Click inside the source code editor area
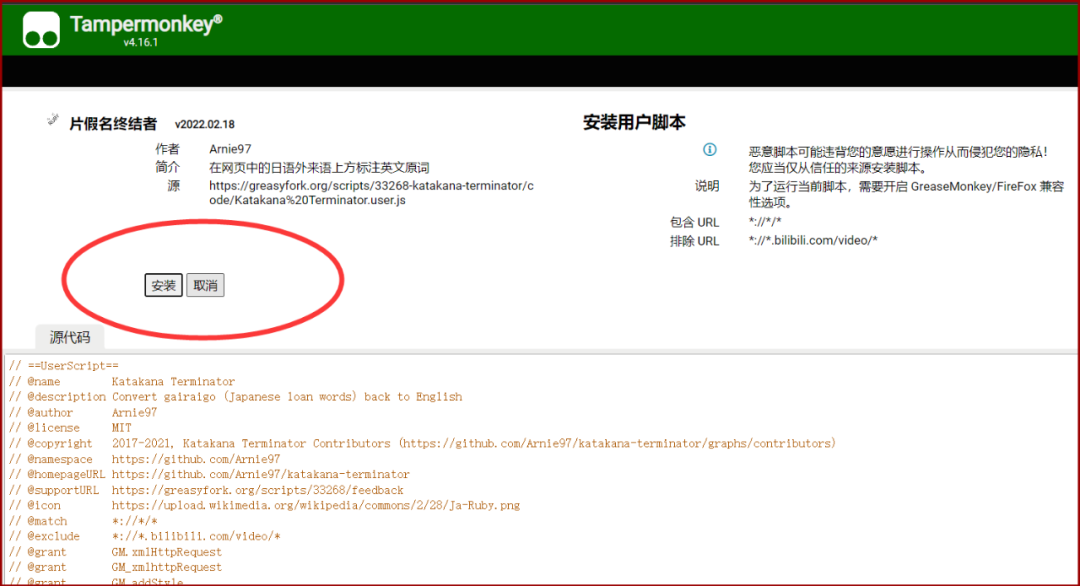The image size is (1080, 586). pyautogui.click(x=541, y=470)
